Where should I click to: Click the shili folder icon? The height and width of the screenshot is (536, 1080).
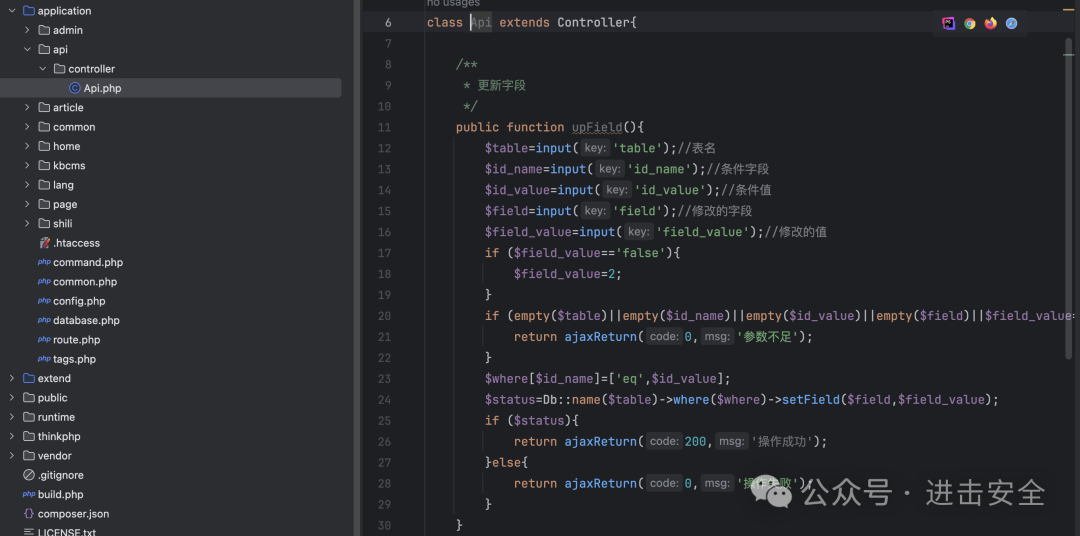coord(44,223)
